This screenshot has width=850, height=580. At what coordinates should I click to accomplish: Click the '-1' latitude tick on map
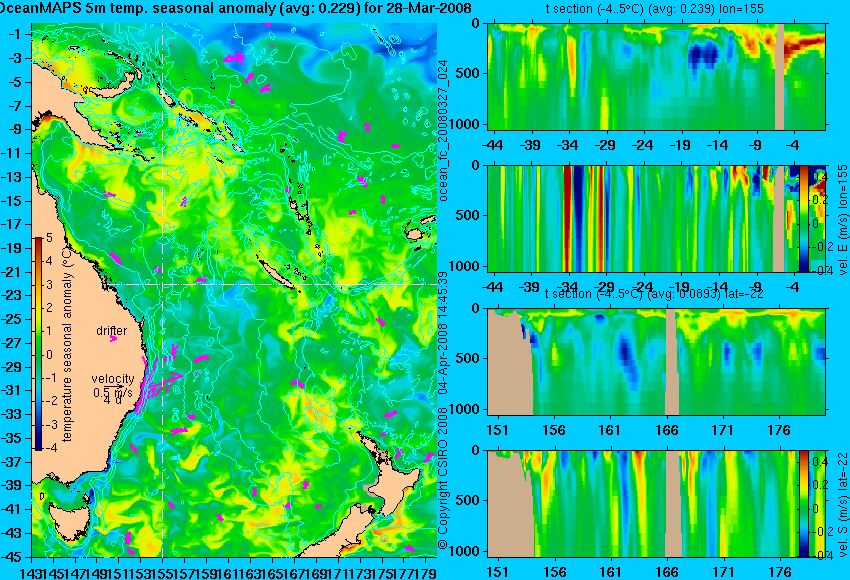[15, 34]
